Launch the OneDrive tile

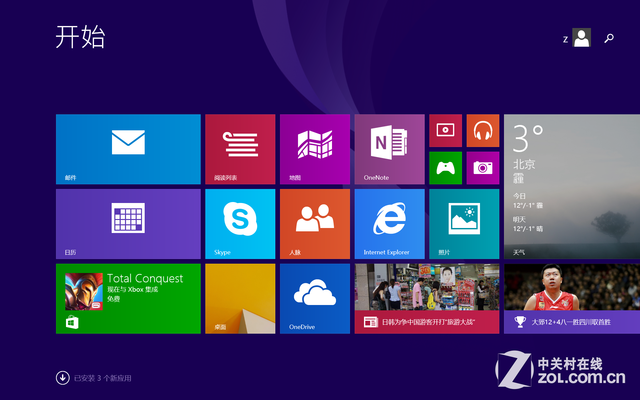click(315, 298)
